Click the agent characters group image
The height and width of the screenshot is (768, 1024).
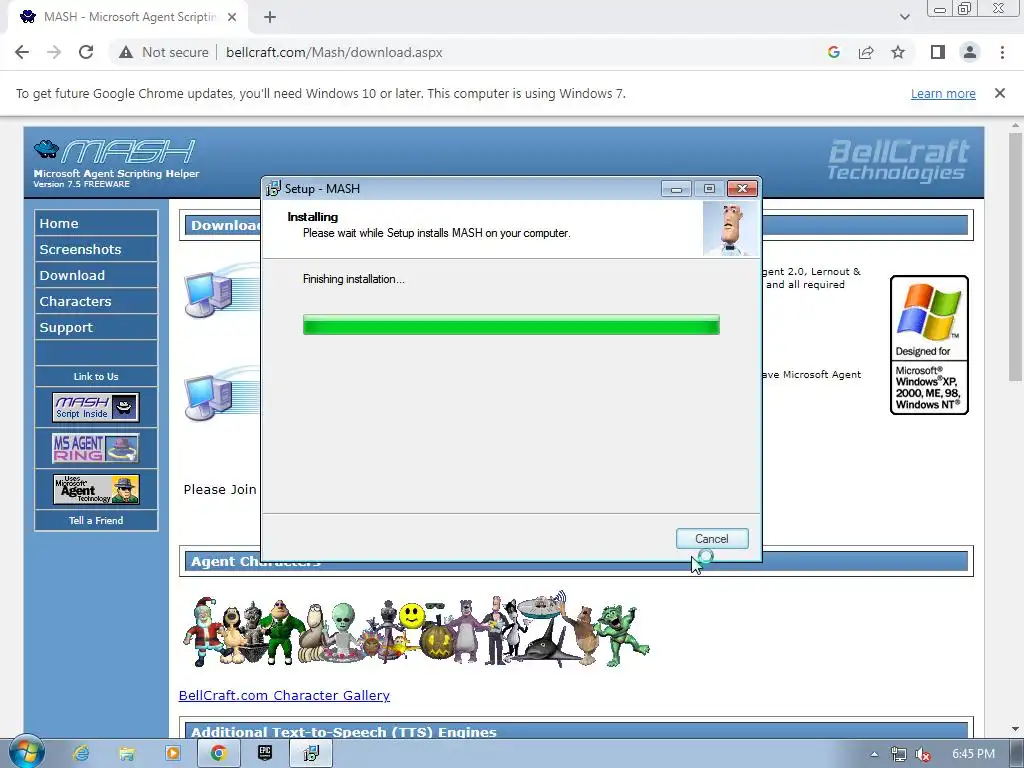pyautogui.click(x=416, y=630)
